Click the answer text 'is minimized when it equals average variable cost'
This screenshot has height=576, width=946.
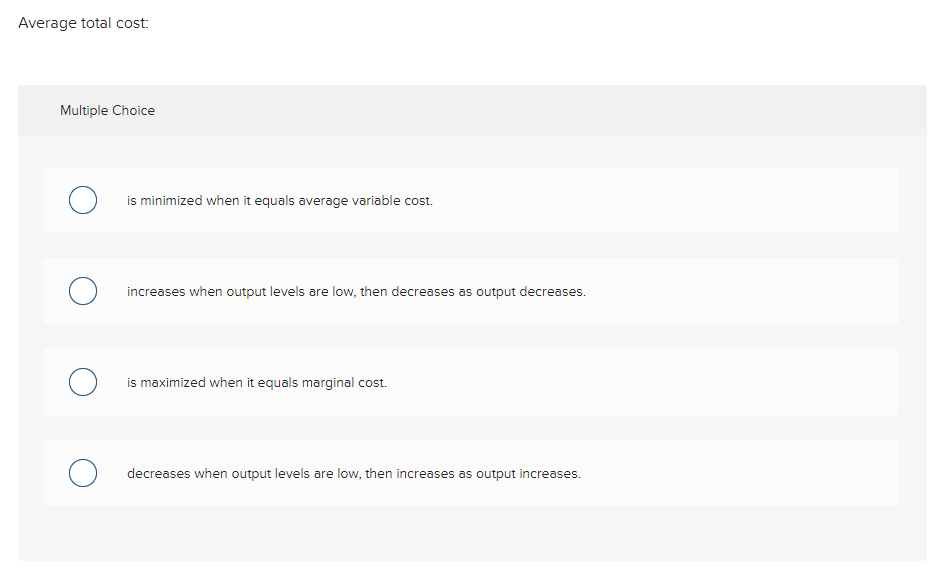point(279,200)
